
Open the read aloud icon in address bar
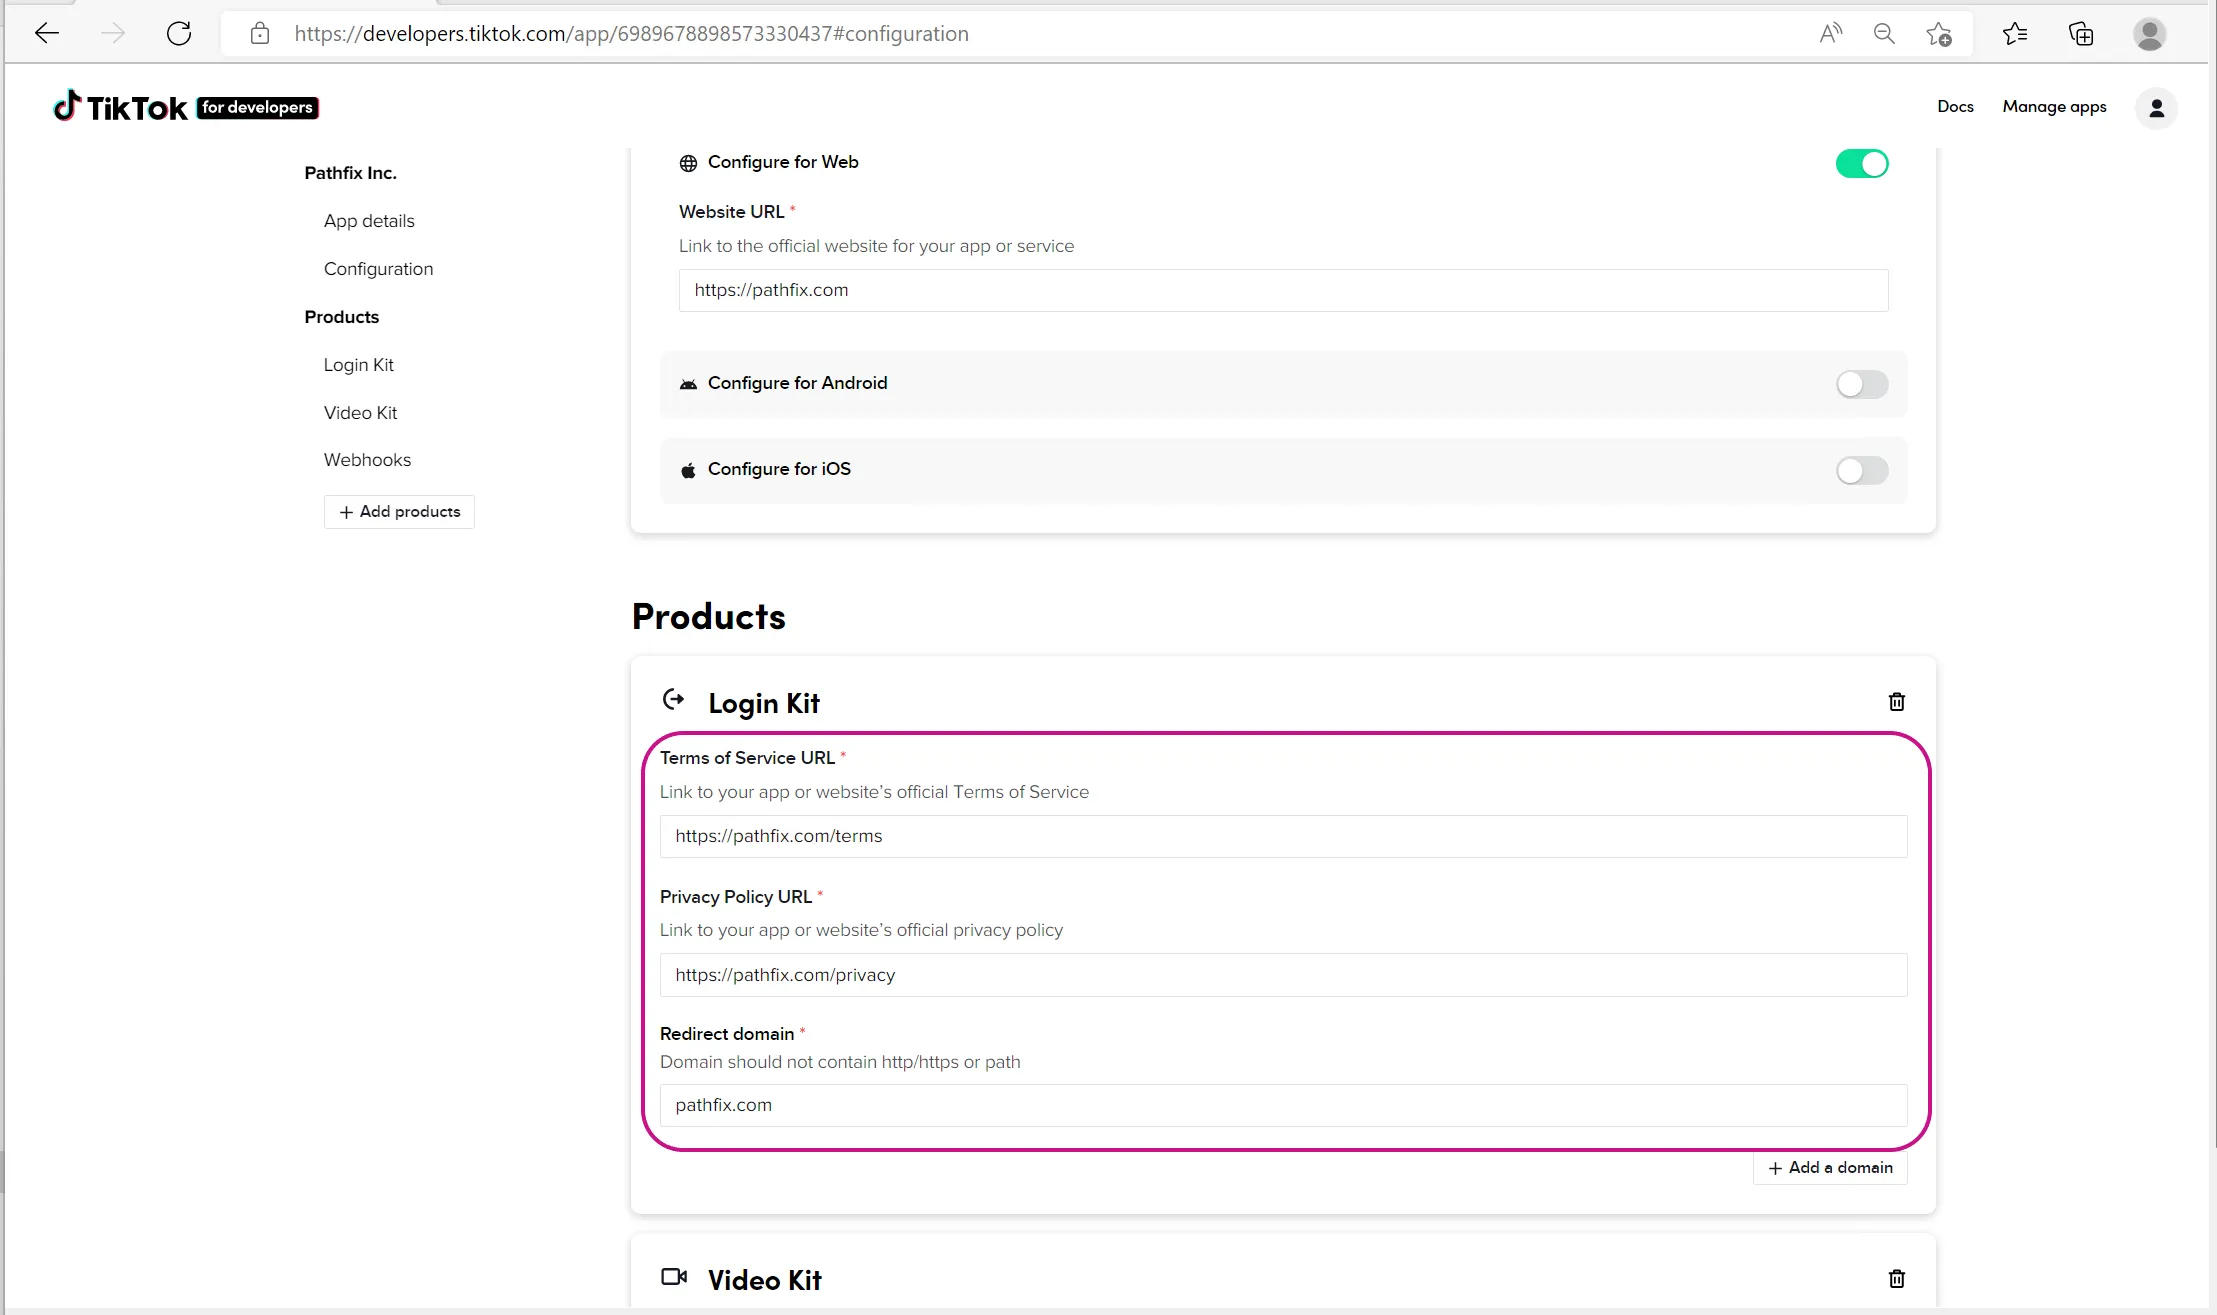(1830, 34)
